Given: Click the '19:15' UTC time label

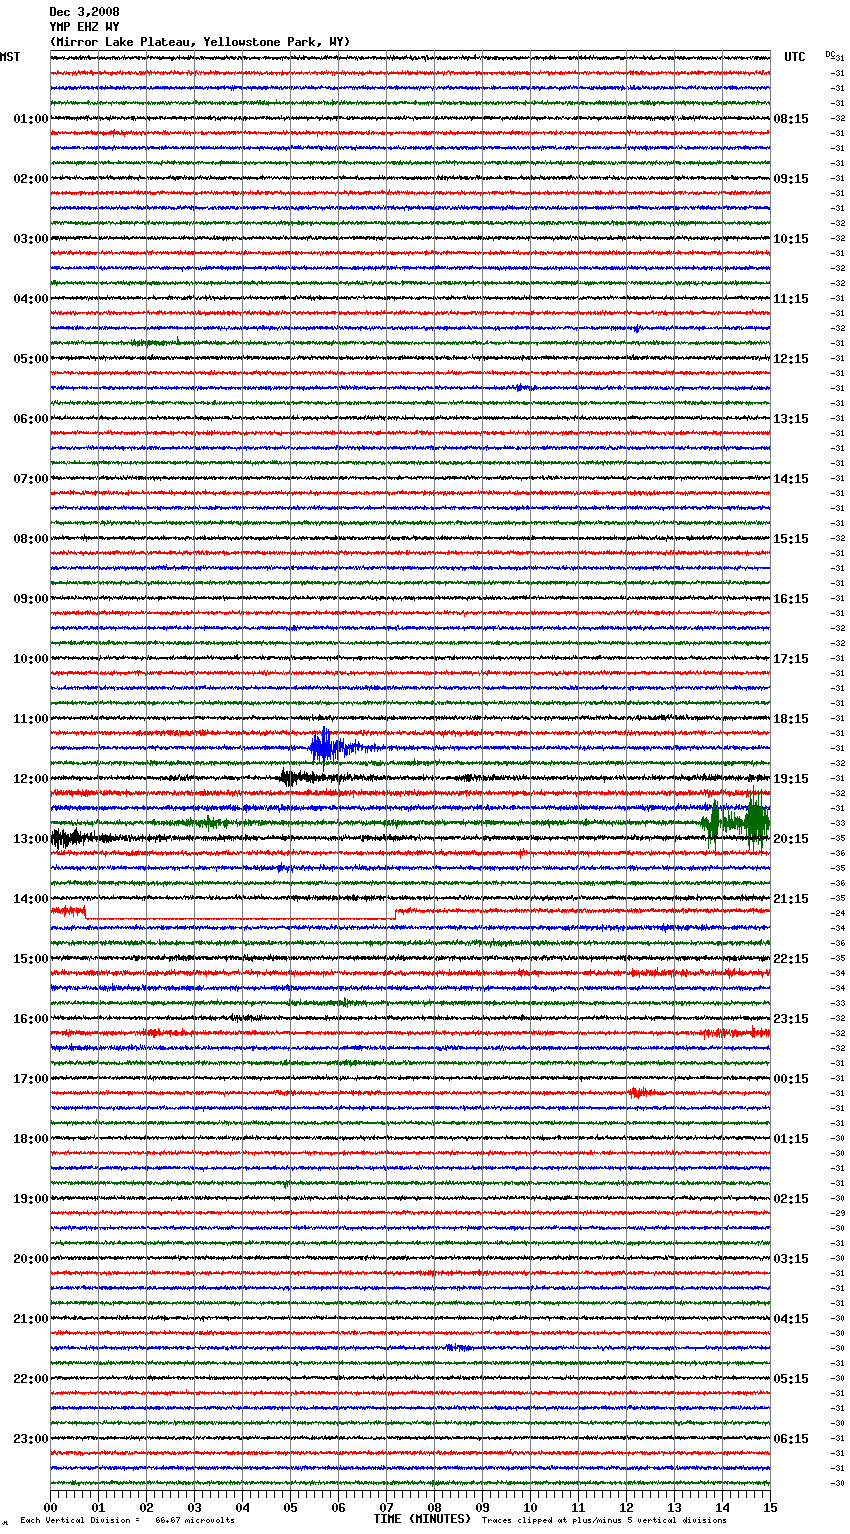Looking at the screenshot, I should tap(791, 779).
